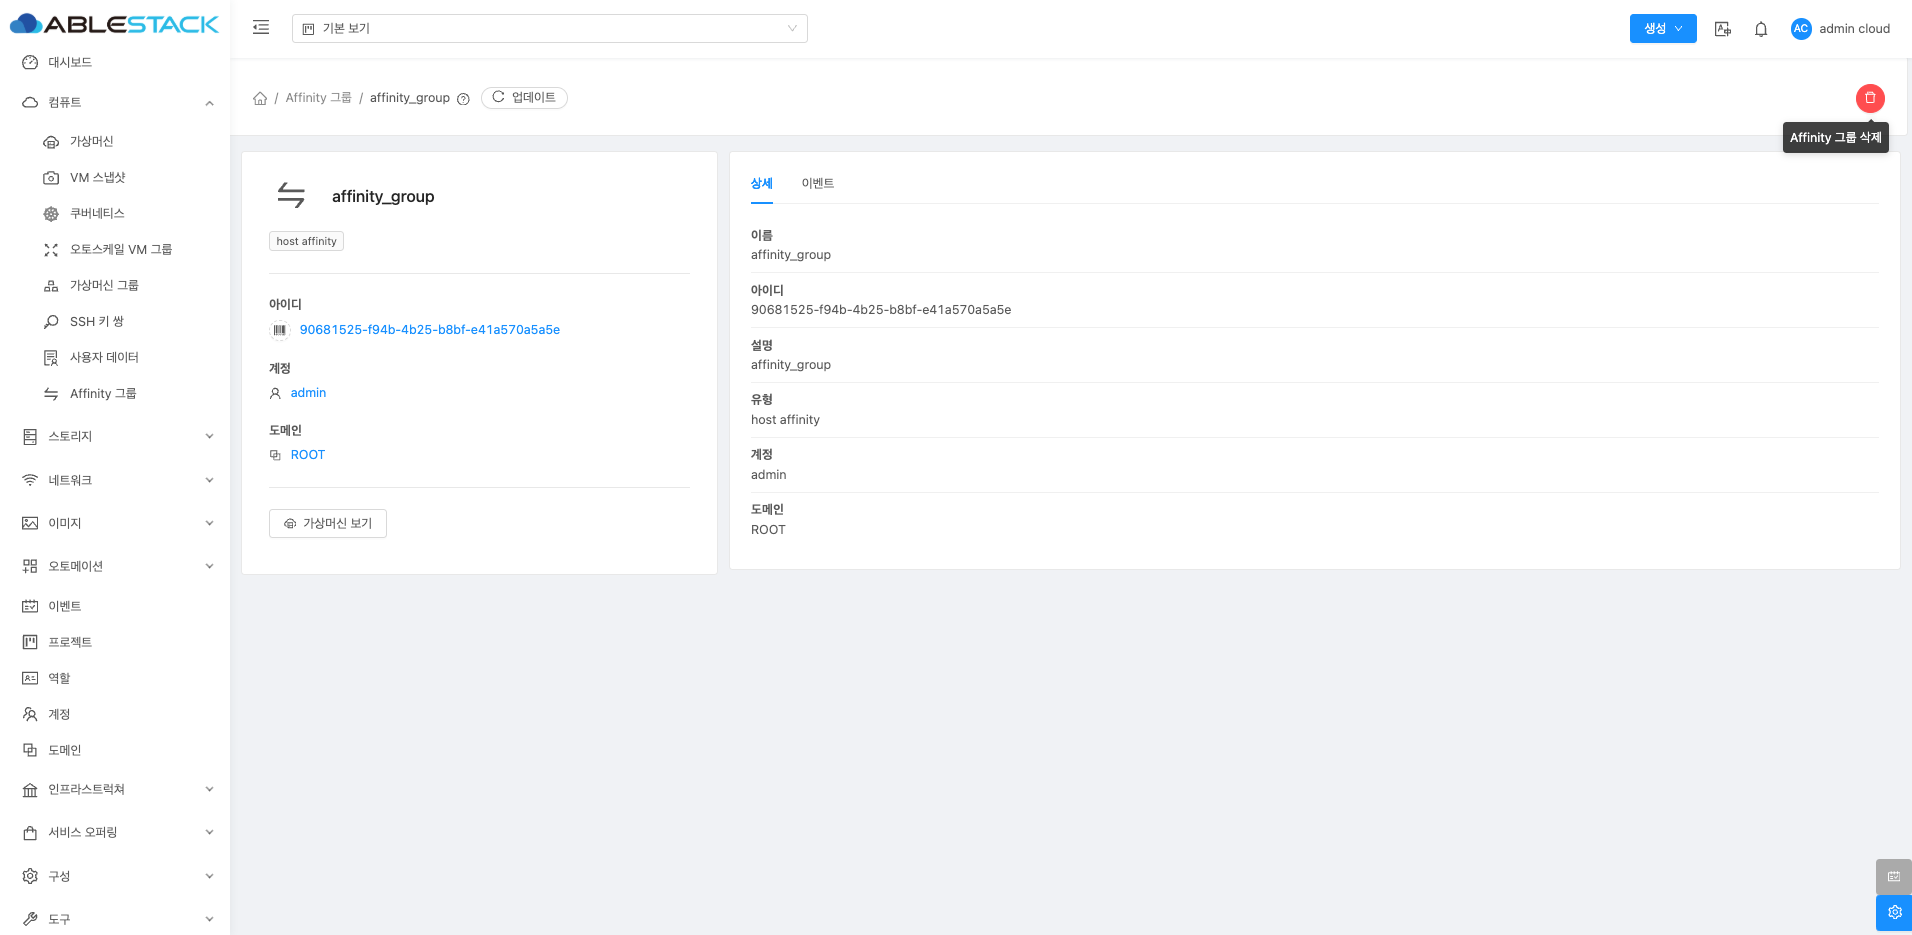
Task: Open 쿠버네티스 in the sidebar
Action: [97, 213]
